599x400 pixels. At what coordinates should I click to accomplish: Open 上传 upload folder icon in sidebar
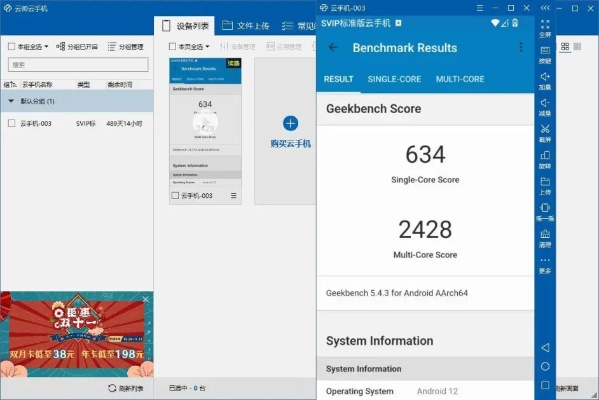545,181
